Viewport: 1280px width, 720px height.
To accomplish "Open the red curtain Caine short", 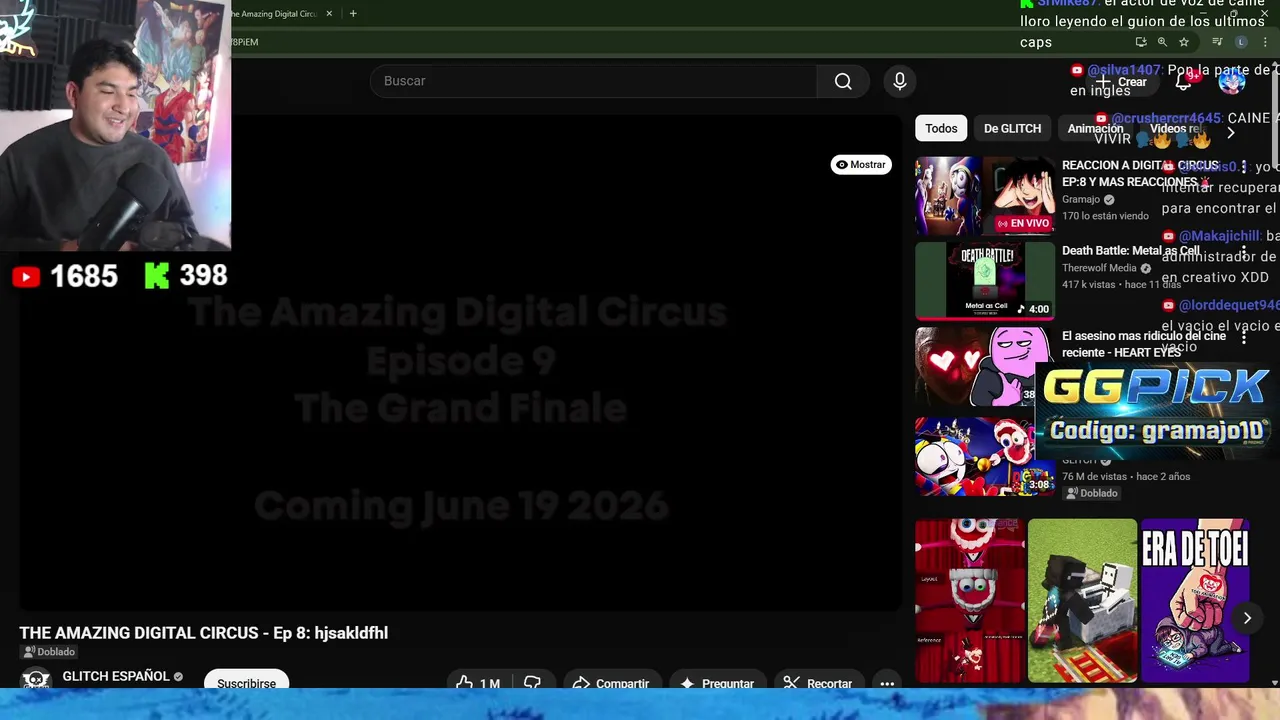I will [x=969, y=601].
